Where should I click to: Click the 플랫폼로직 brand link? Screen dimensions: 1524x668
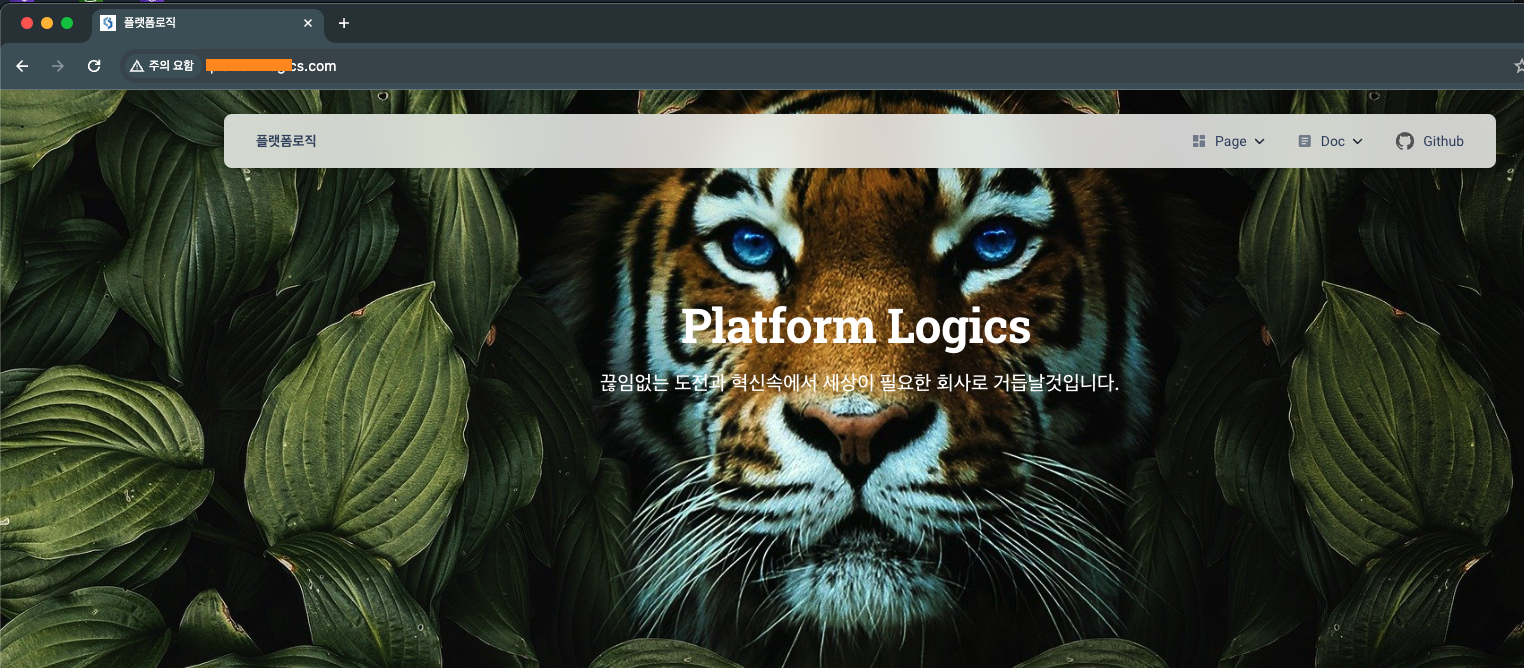point(286,141)
